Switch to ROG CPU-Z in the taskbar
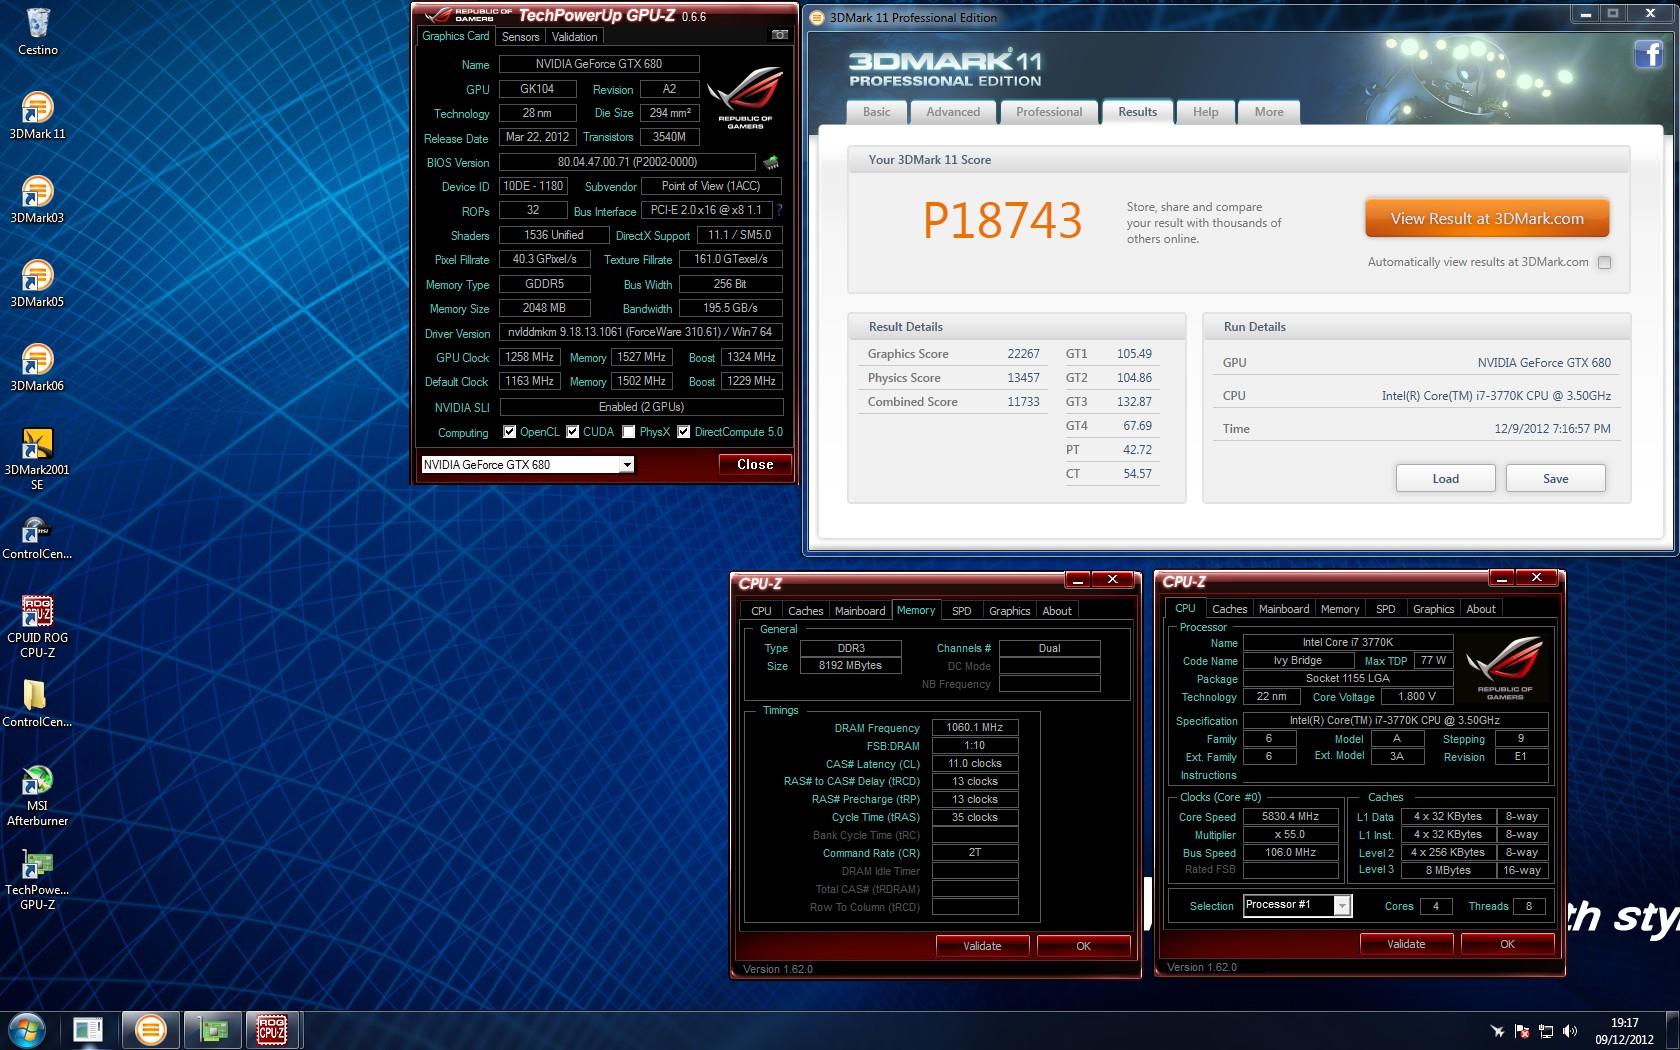Image resolution: width=1680 pixels, height=1050 pixels. pyautogui.click(x=272, y=1030)
